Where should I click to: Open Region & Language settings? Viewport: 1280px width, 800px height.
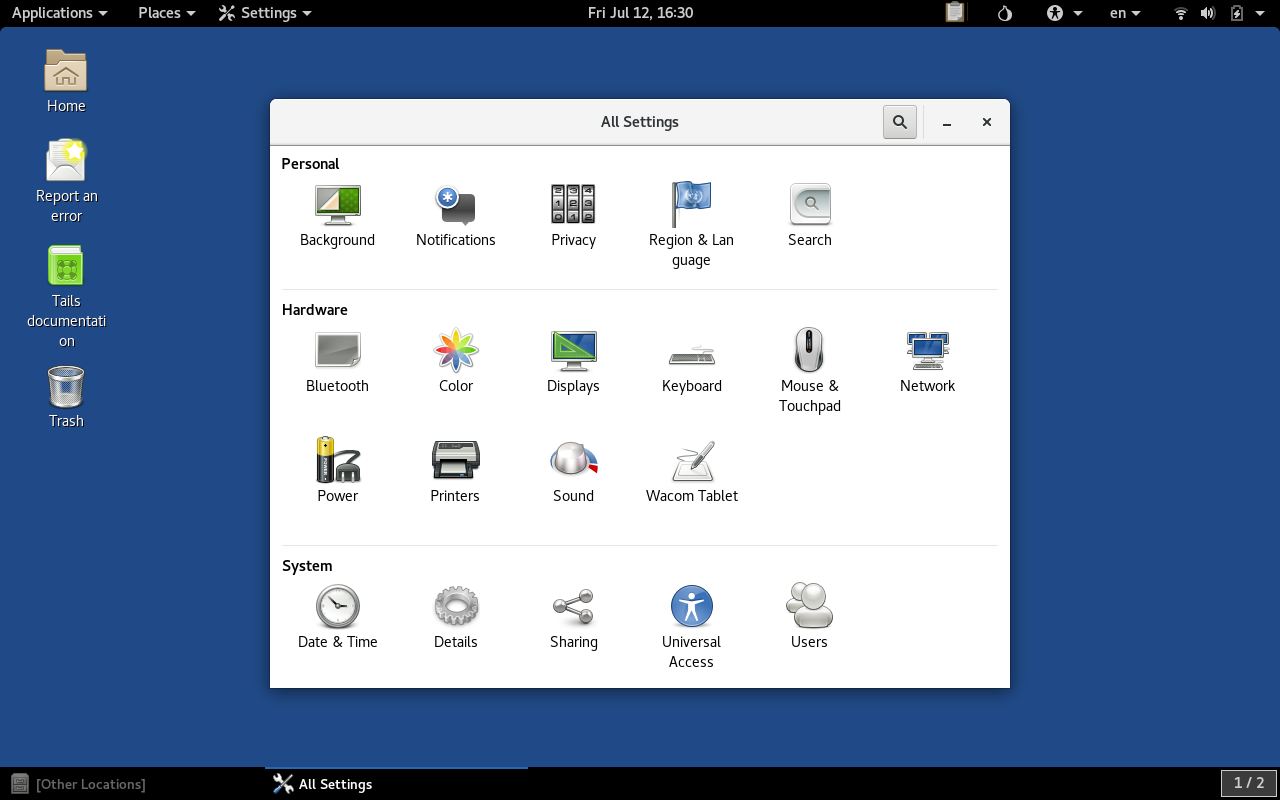[691, 225]
